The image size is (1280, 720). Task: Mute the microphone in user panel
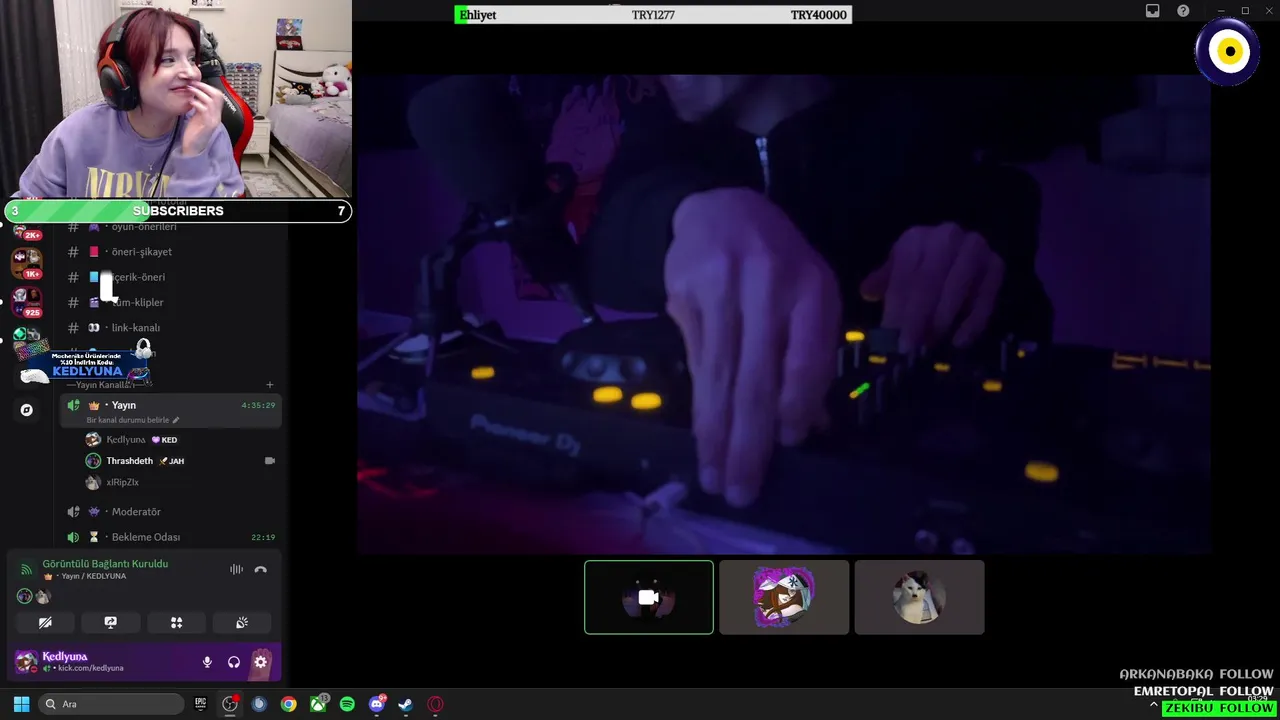(207, 662)
